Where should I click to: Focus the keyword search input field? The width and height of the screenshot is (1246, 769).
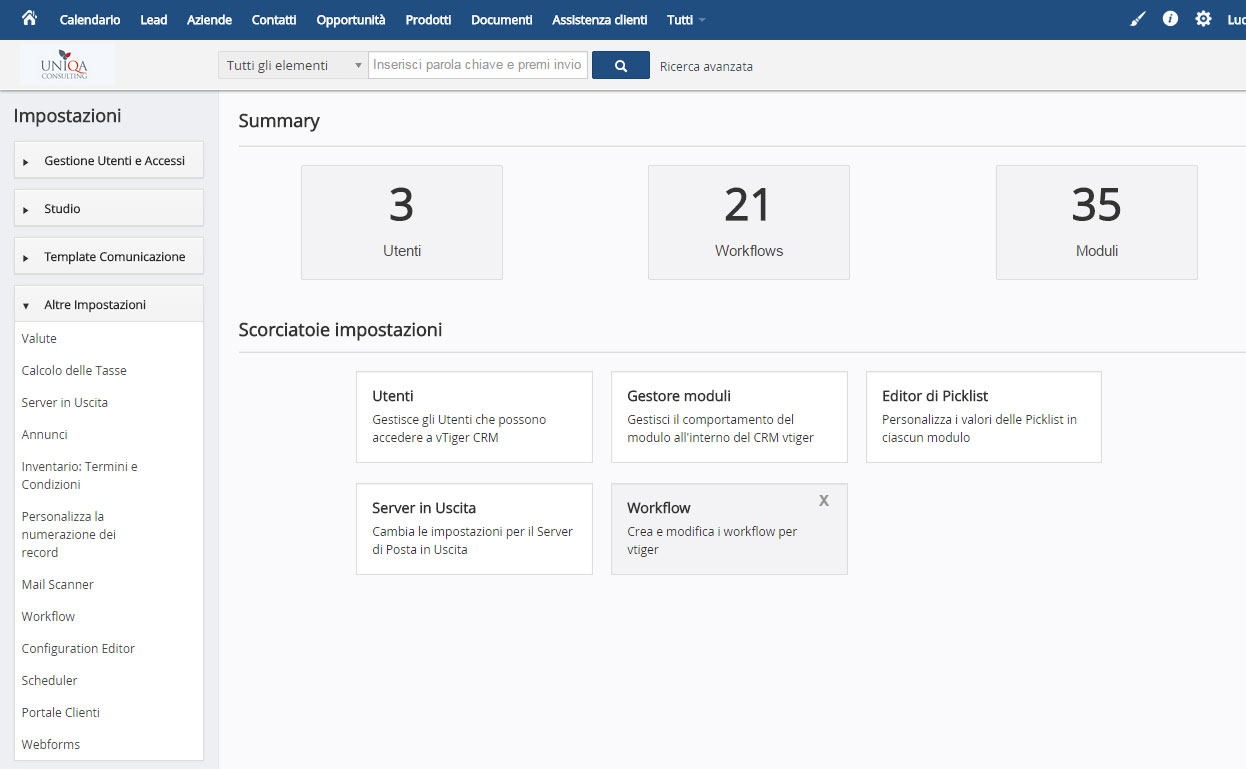[x=478, y=65]
